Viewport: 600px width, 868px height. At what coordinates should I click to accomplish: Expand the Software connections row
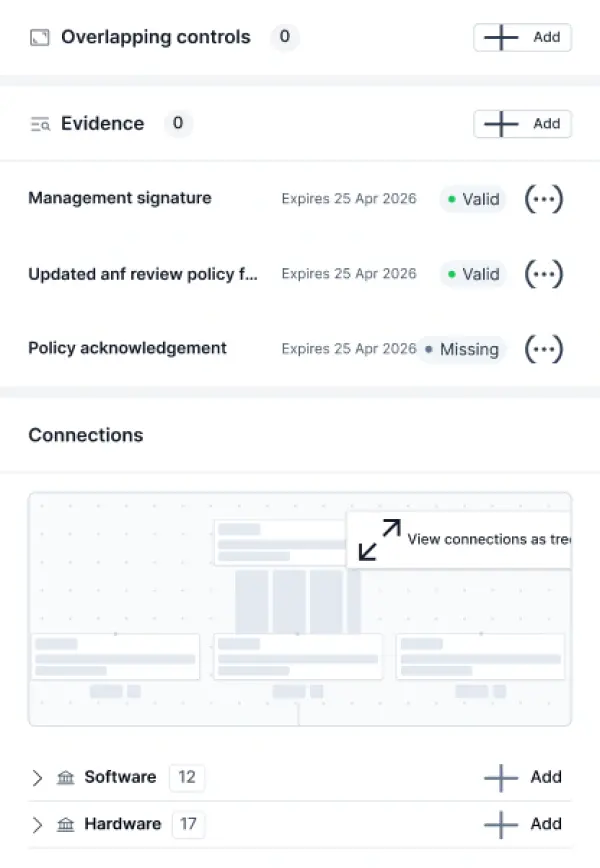coord(37,777)
